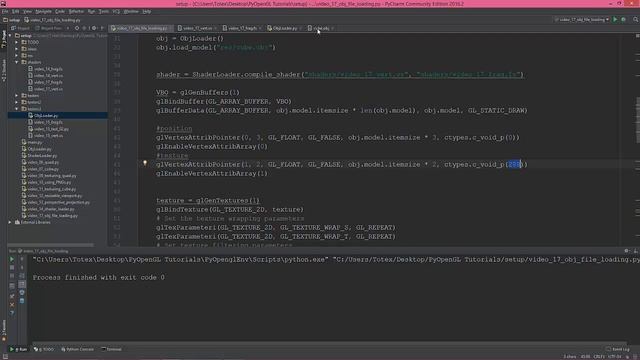Open the Project panel settings gear

94,28
